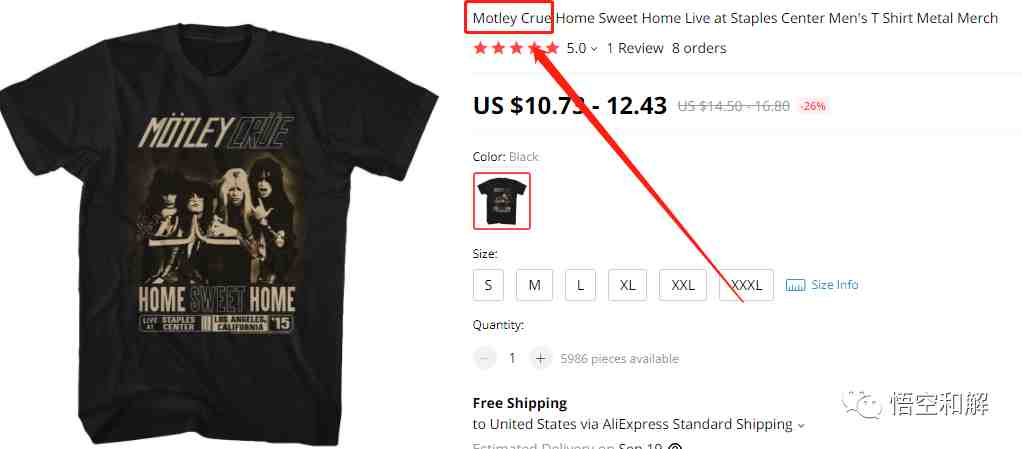This screenshot has width=1022, height=449.
Task: Click the plus quantity icon
Action: tap(540, 358)
